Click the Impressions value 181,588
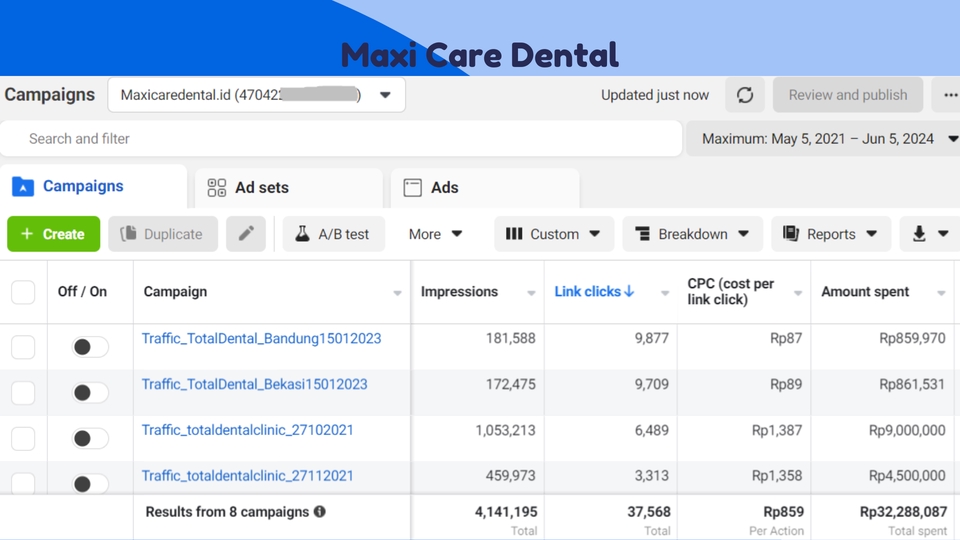960x540 pixels. pos(511,339)
